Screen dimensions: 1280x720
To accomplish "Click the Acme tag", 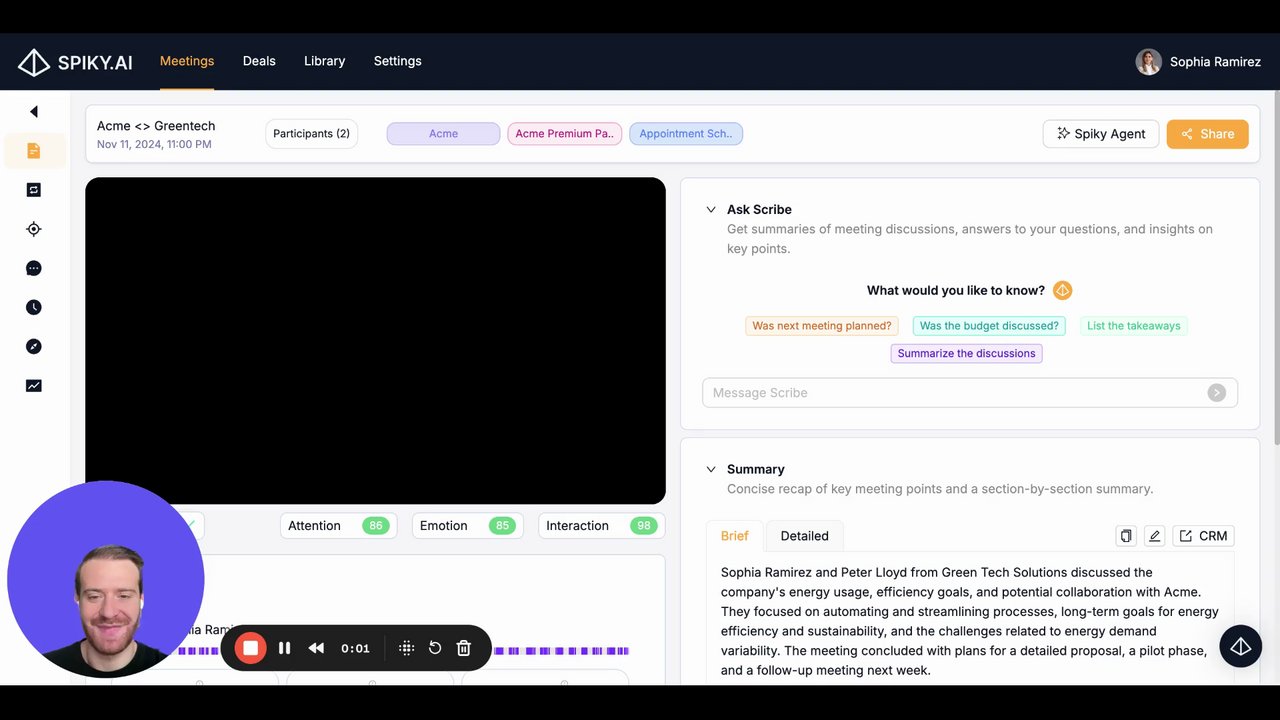I will tap(443, 134).
